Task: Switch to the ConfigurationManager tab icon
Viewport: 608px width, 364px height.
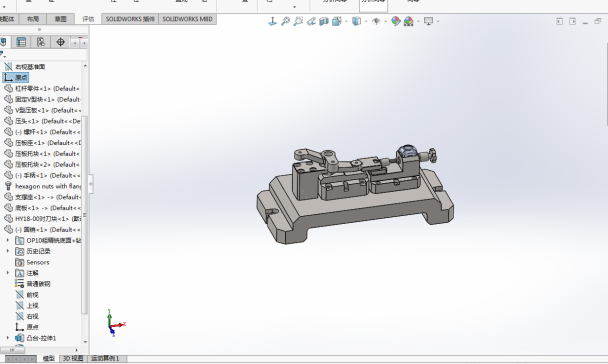Action: [x=41, y=42]
